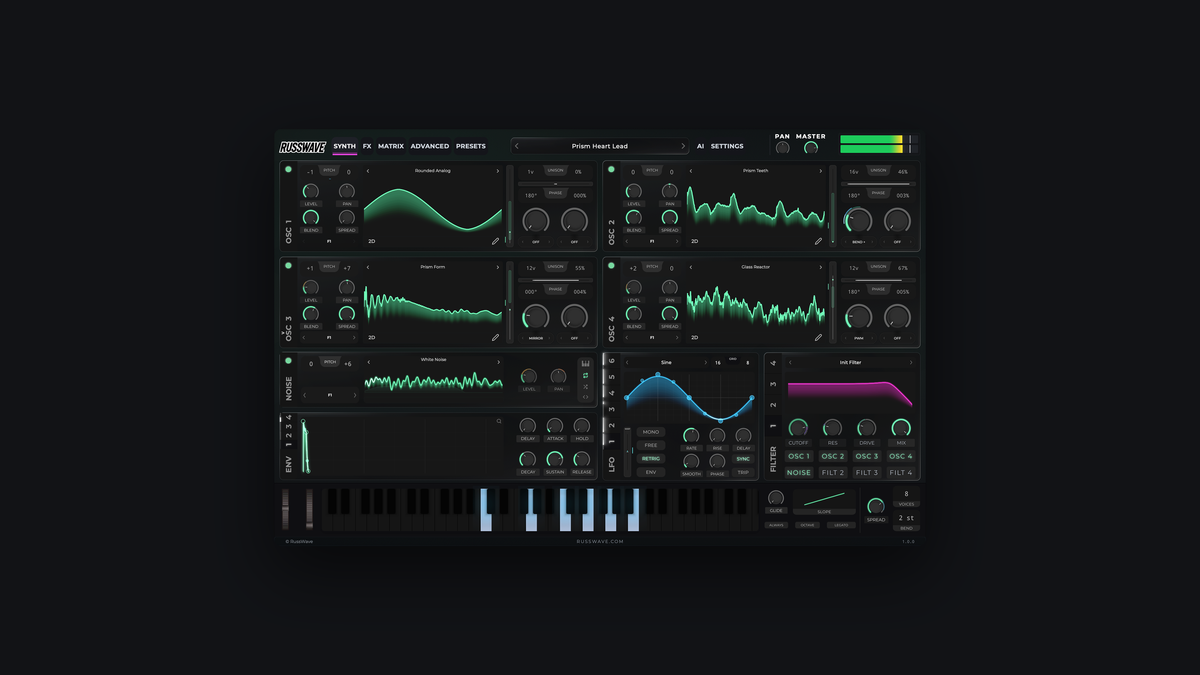Open the OSC 1 waveform pencil editor

point(495,241)
